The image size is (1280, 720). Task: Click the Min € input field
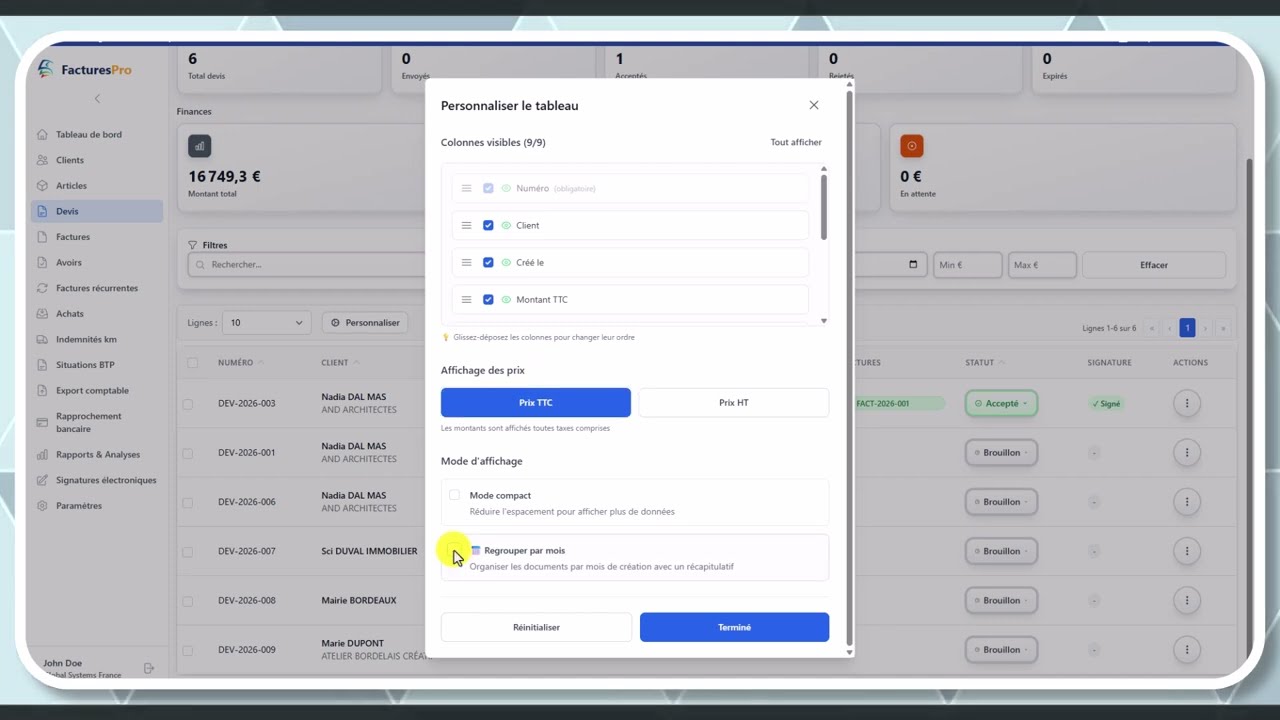(967, 265)
